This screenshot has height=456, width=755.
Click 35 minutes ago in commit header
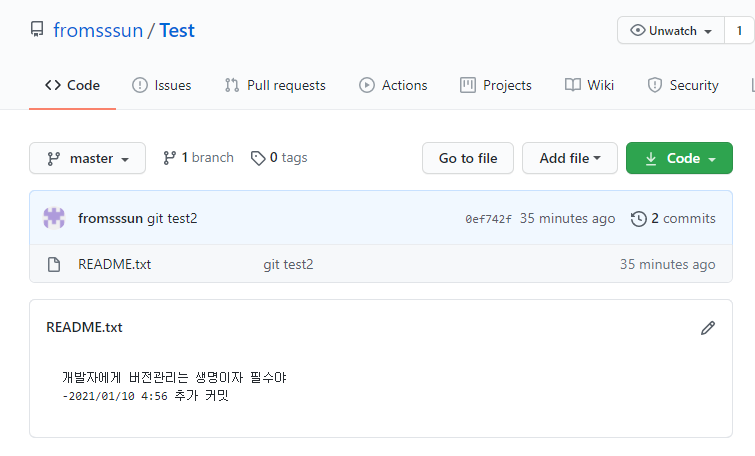coord(567,218)
